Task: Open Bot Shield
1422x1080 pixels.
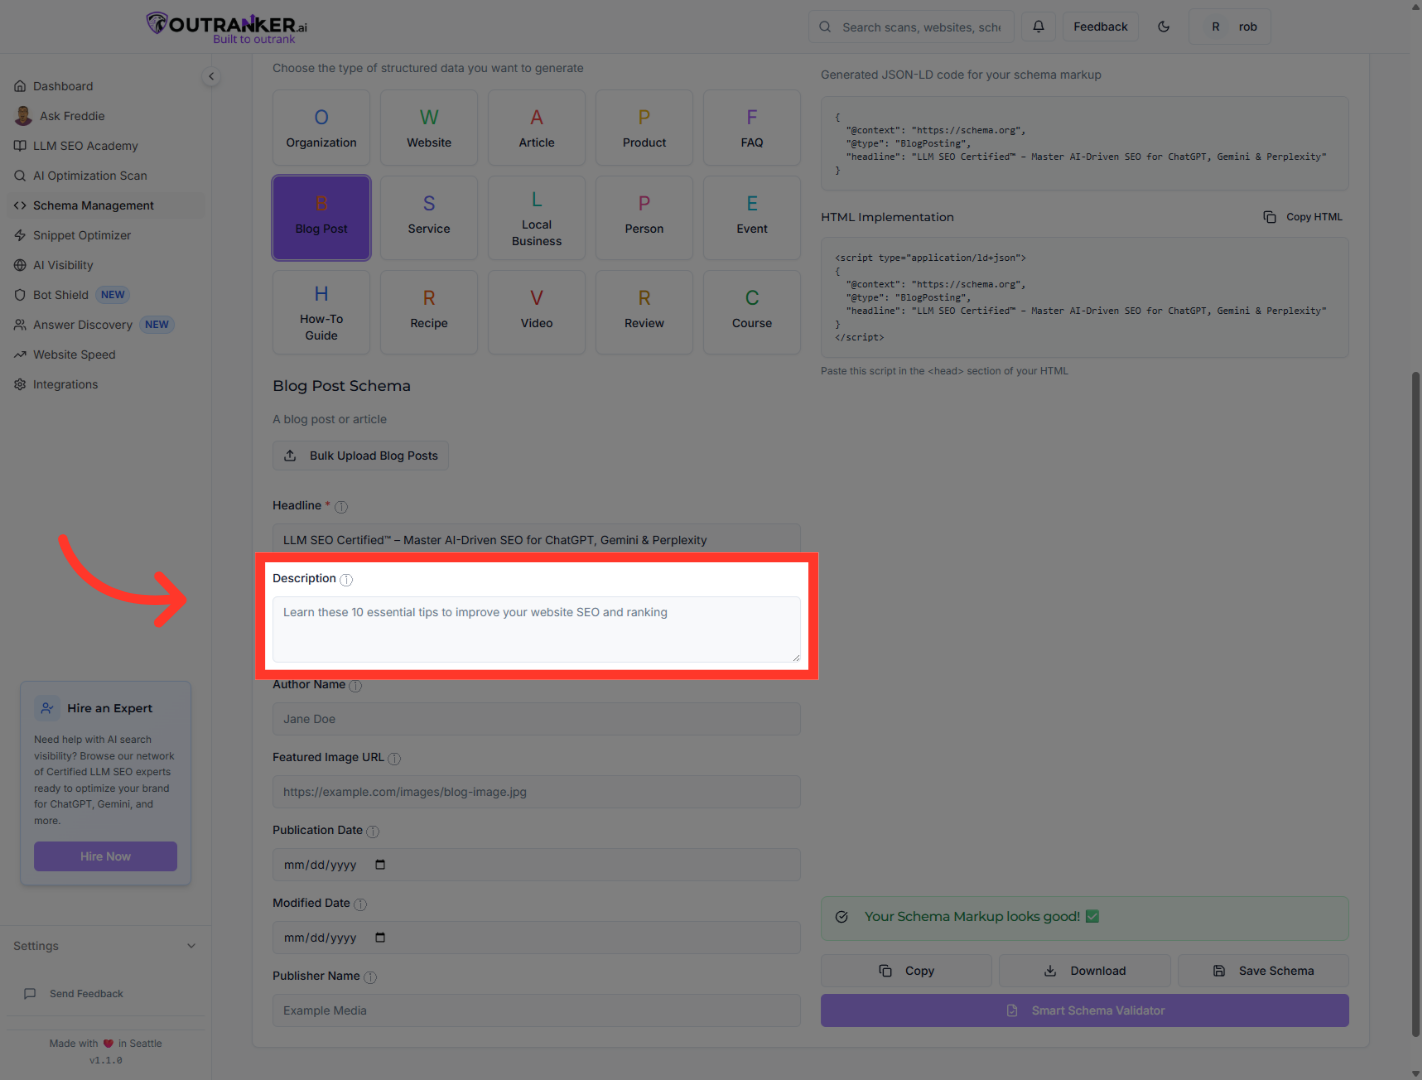Action: (105, 295)
